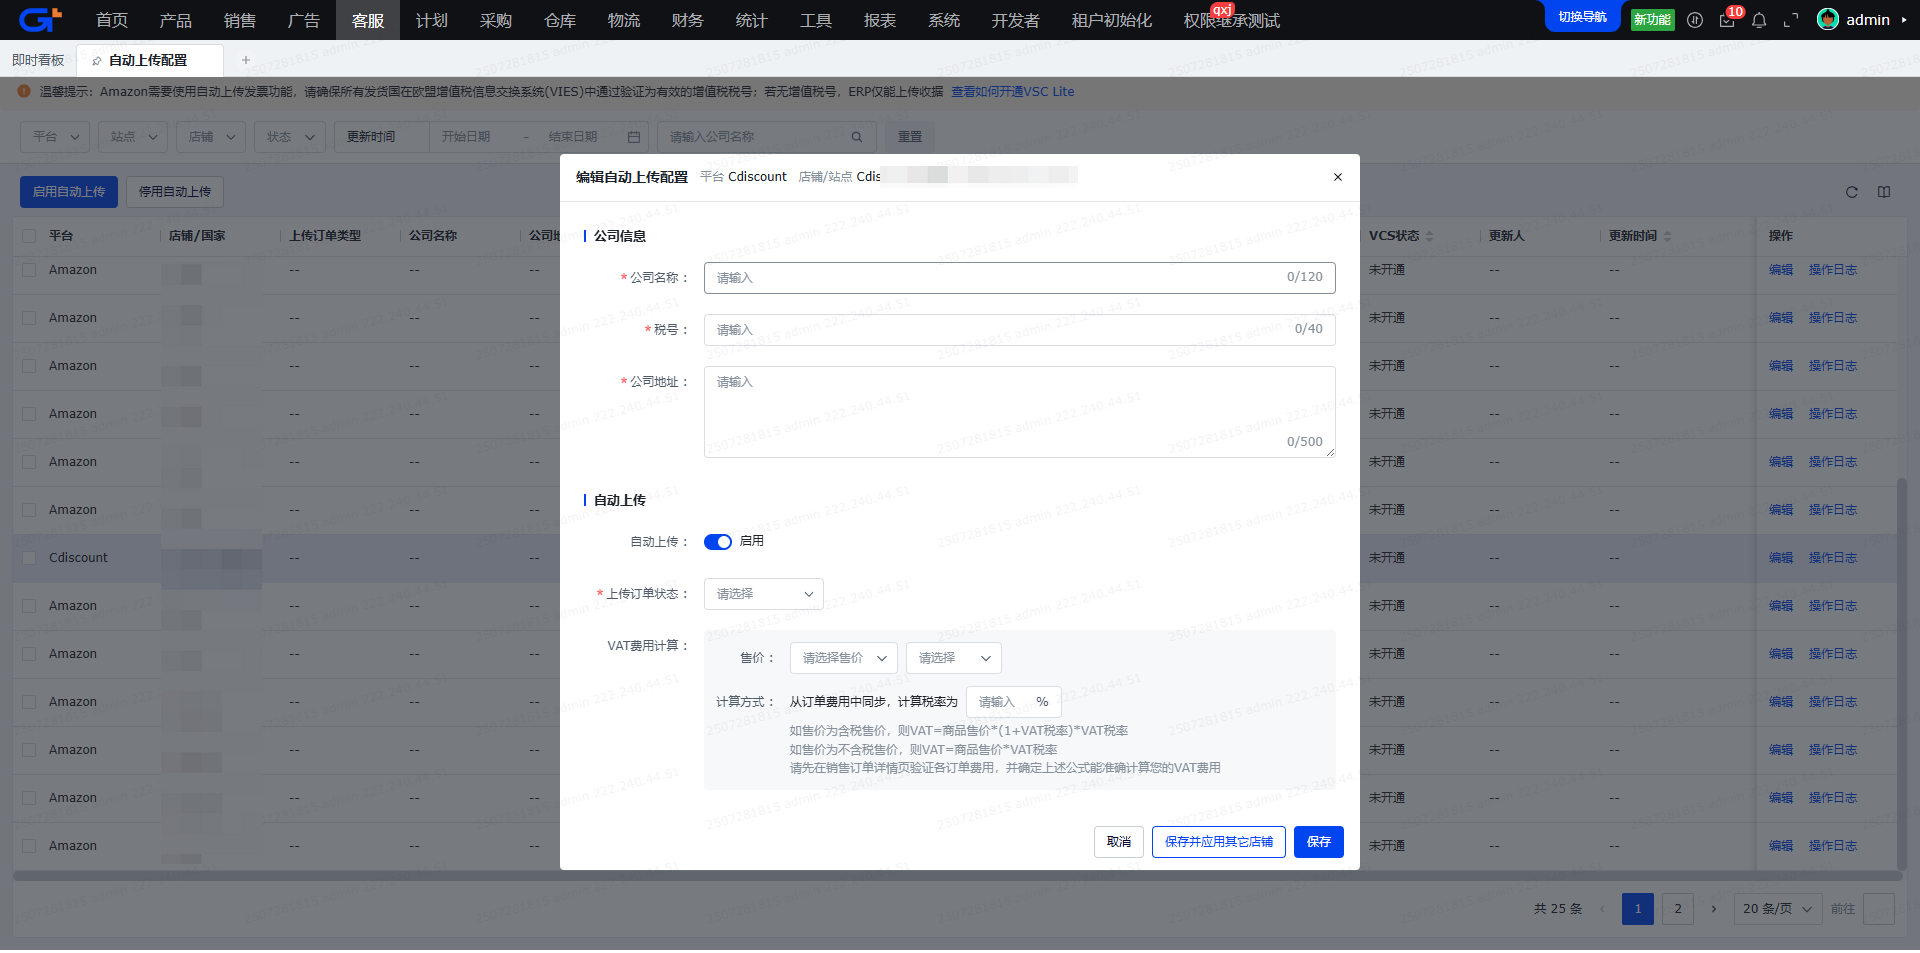Click 保存并应用其它店铺 button
The width and height of the screenshot is (1920, 953).
(1219, 842)
